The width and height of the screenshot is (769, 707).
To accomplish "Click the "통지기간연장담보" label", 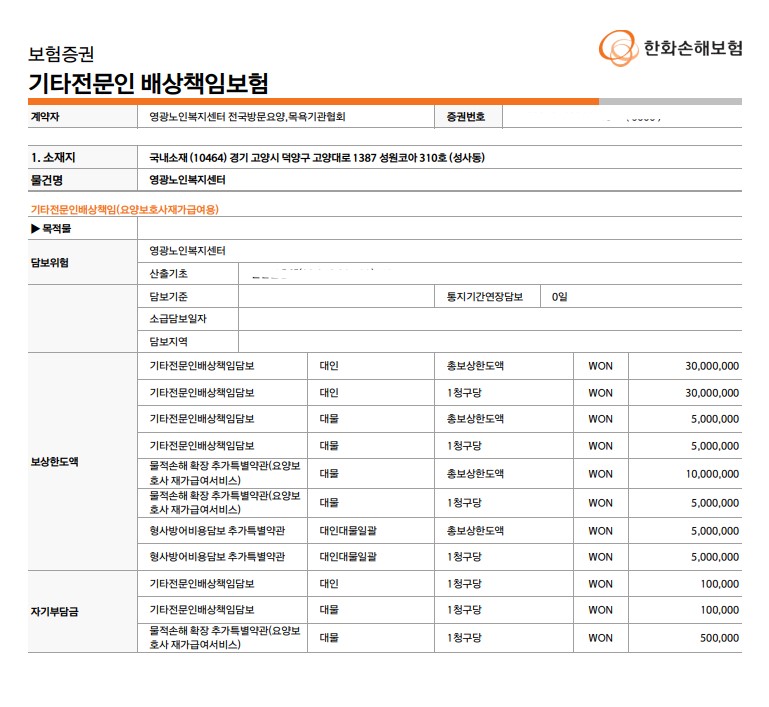I will [x=485, y=297].
